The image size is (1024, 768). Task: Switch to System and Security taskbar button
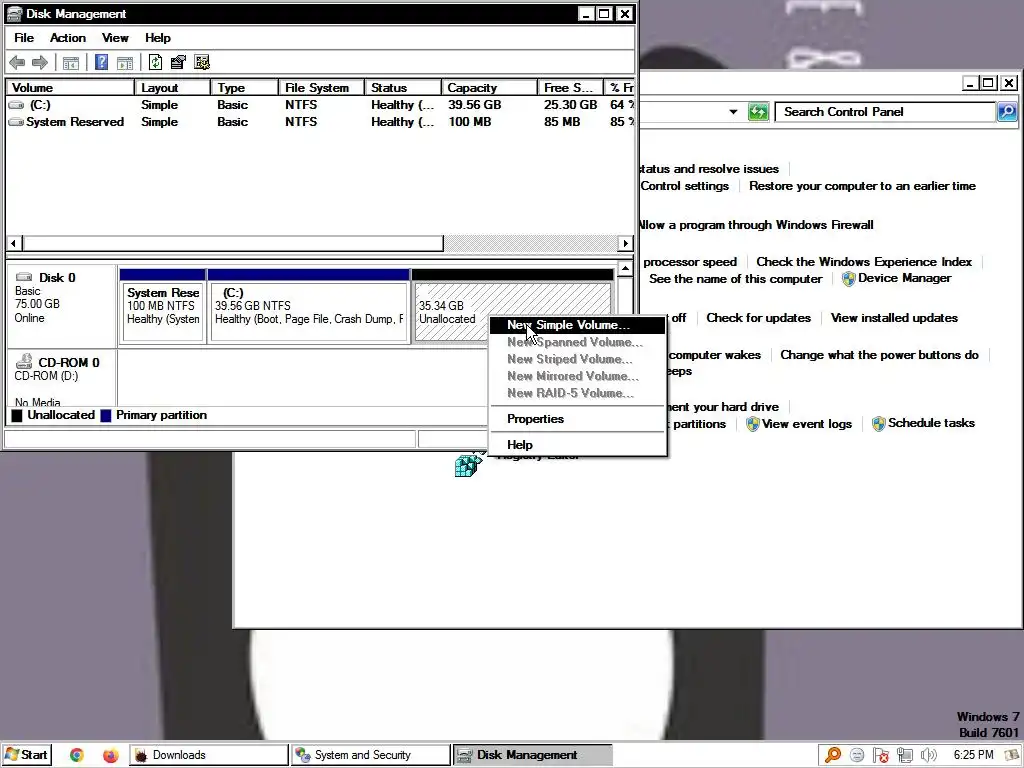370,755
